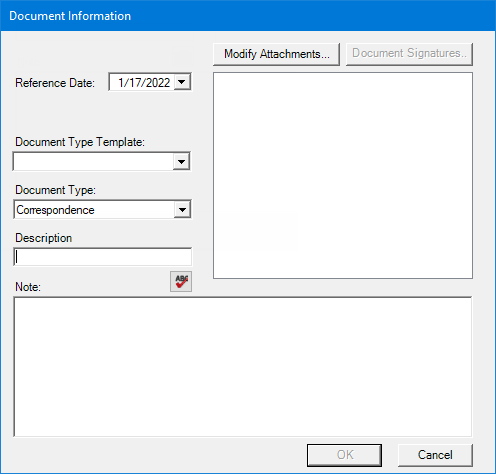Select the Correspondence value in Document Type
This screenshot has height=474, width=496.
click(55, 210)
